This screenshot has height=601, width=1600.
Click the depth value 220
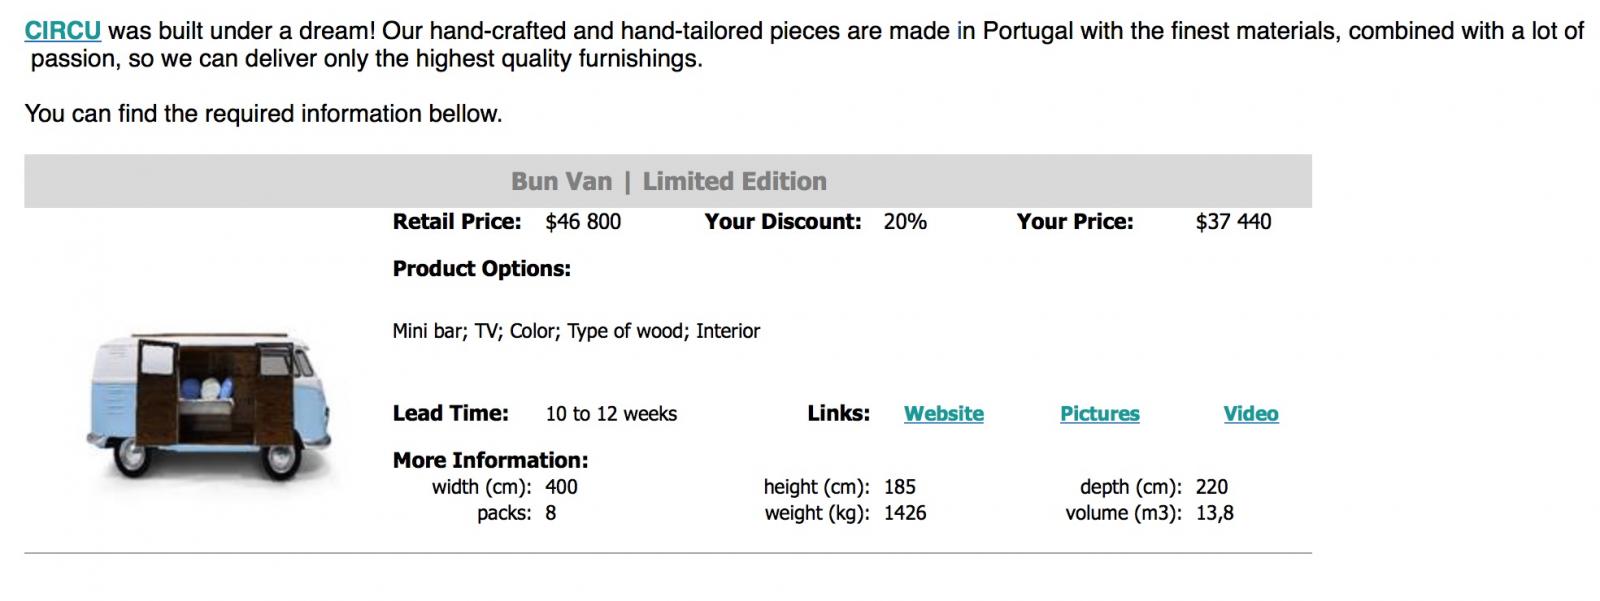(x=1212, y=487)
